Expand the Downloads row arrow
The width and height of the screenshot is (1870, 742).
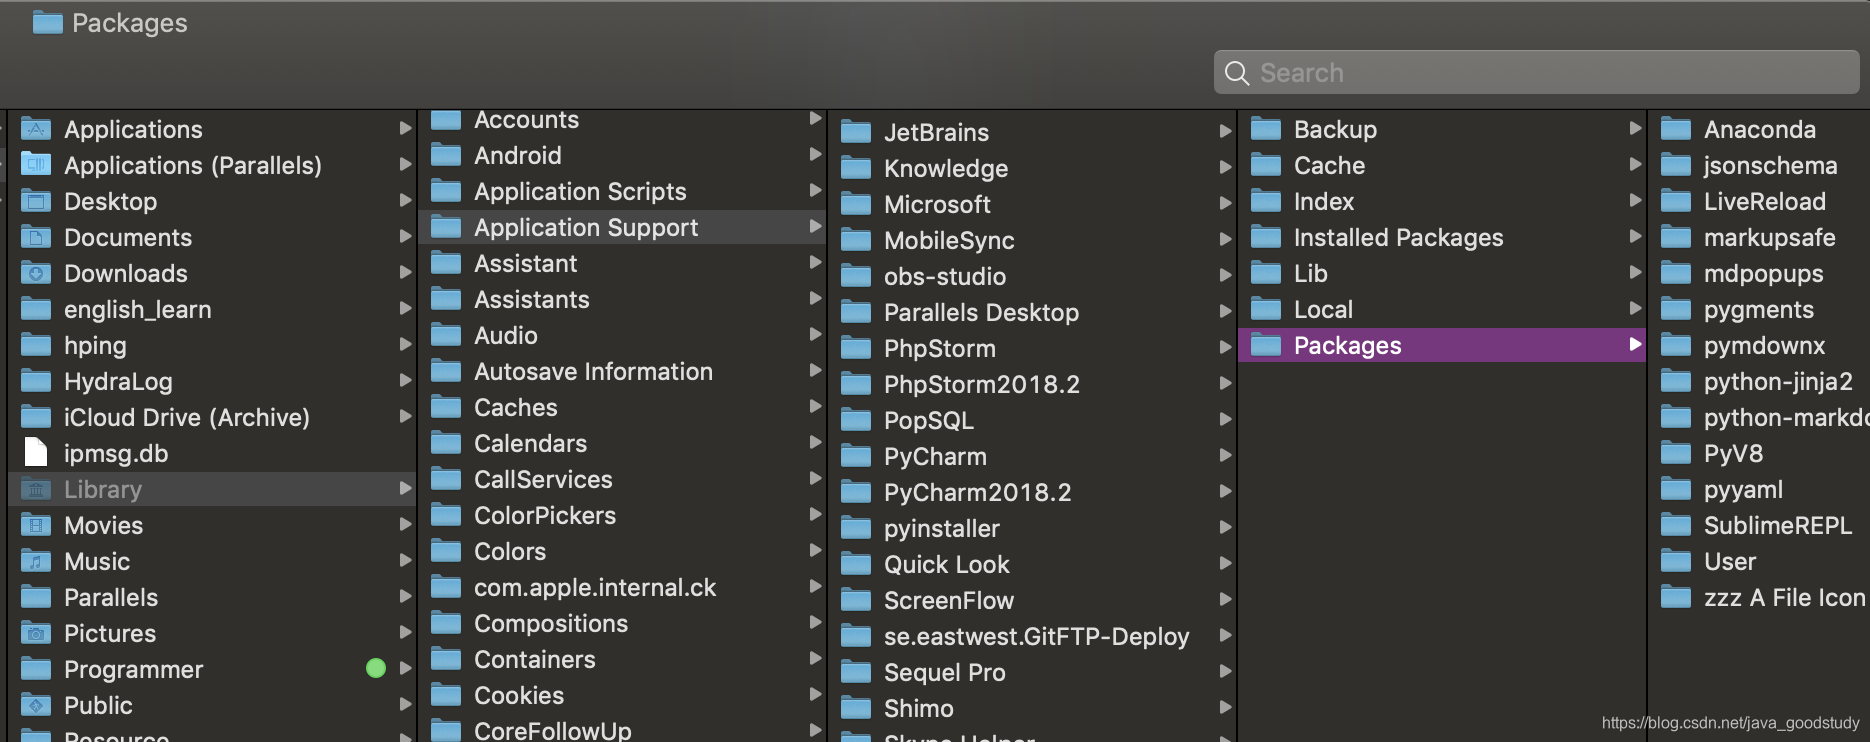click(x=405, y=272)
